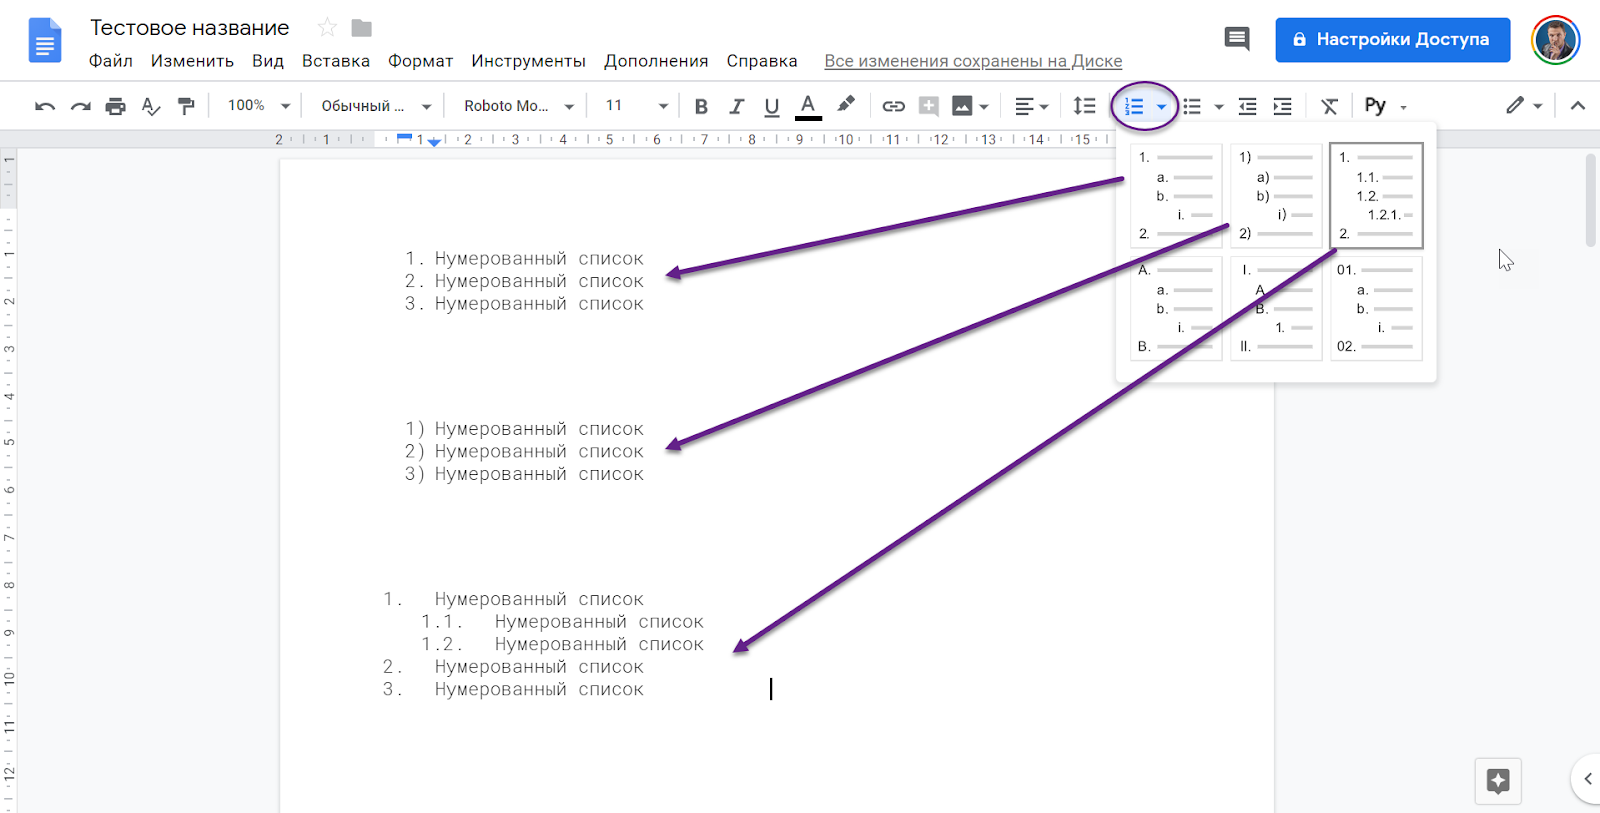
Task: Open the 100% zoom dropdown
Action: 258,106
